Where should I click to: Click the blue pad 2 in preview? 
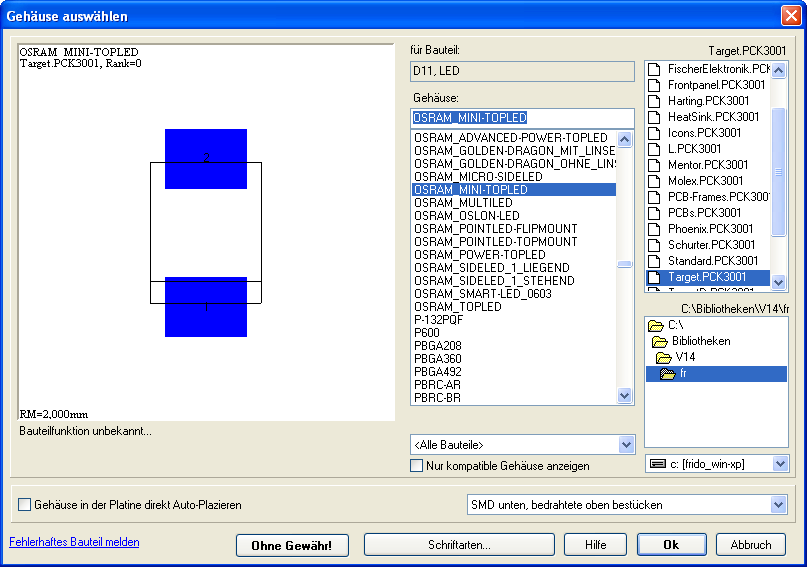[x=206, y=158]
